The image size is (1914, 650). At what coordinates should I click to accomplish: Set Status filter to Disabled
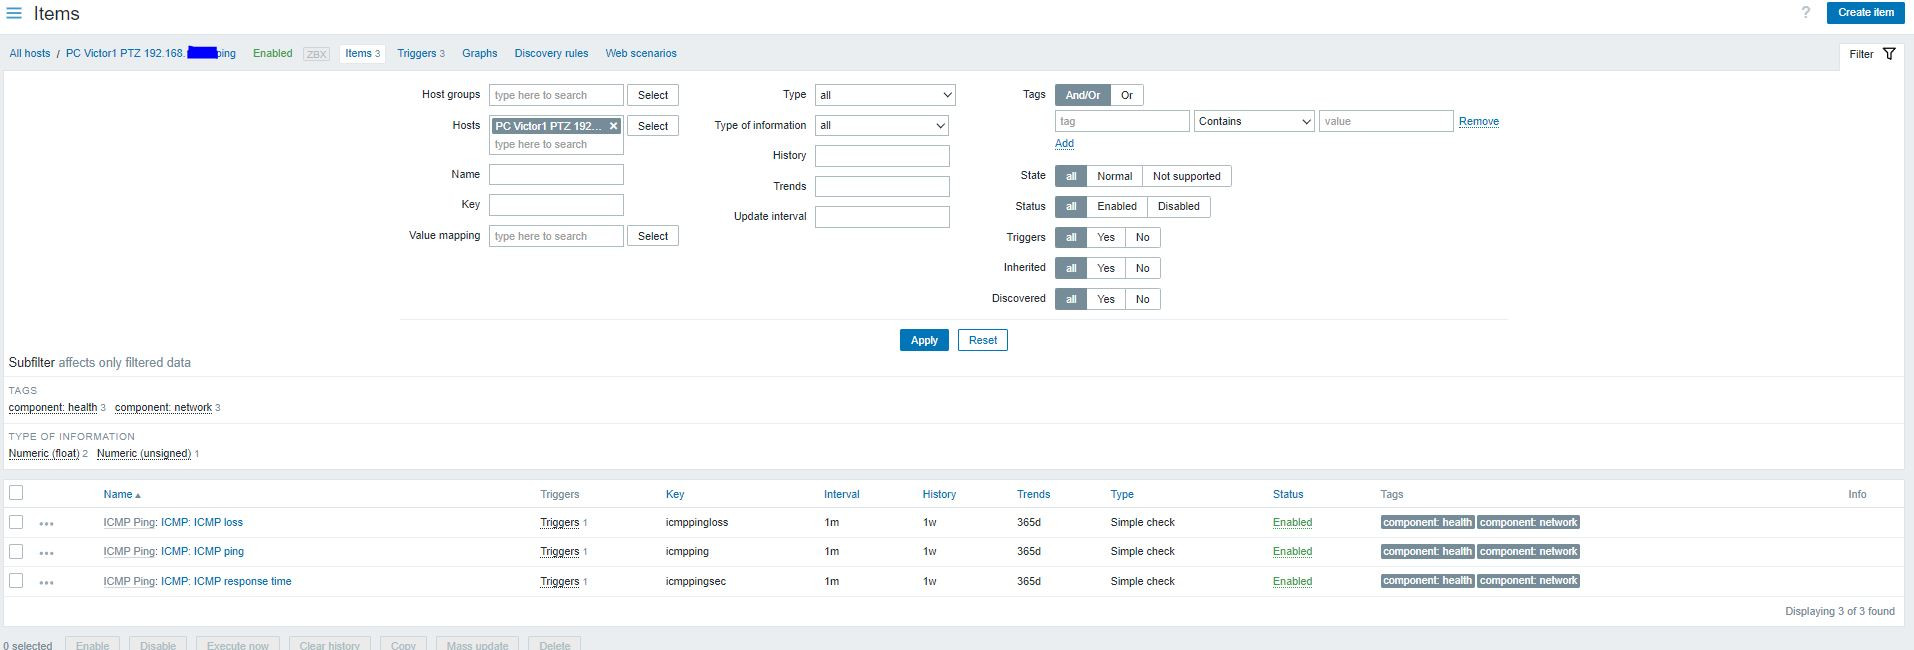point(1178,206)
